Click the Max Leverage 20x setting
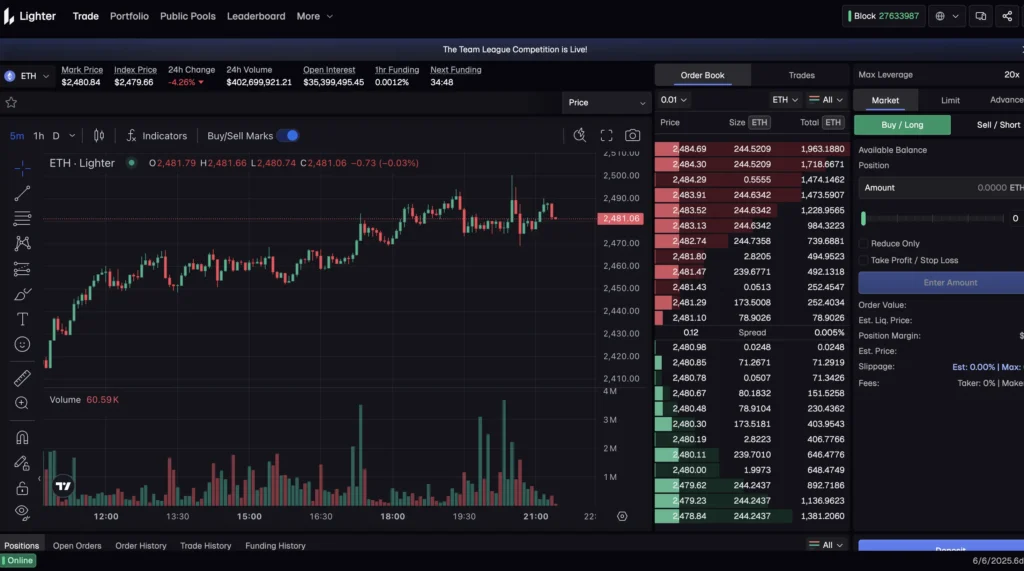Screen dimensions: 1024x571 [x=939, y=74]
